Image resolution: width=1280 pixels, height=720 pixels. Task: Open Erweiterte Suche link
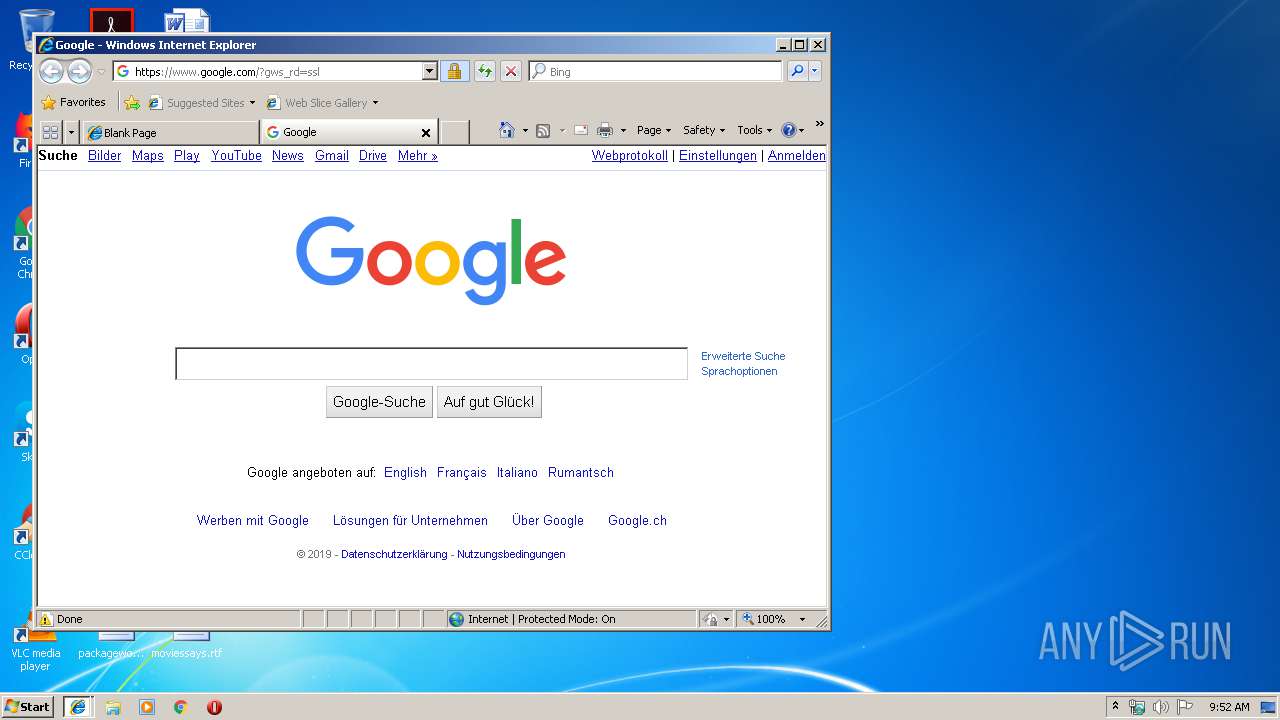743,356
